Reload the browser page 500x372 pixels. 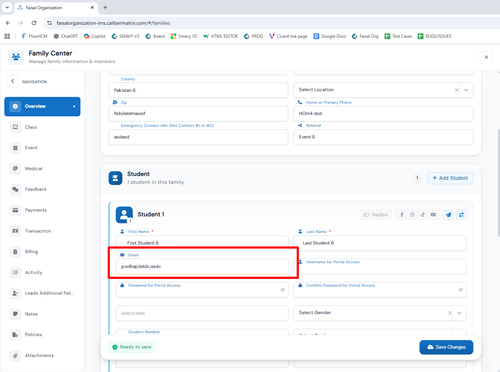tap(34, 23)
